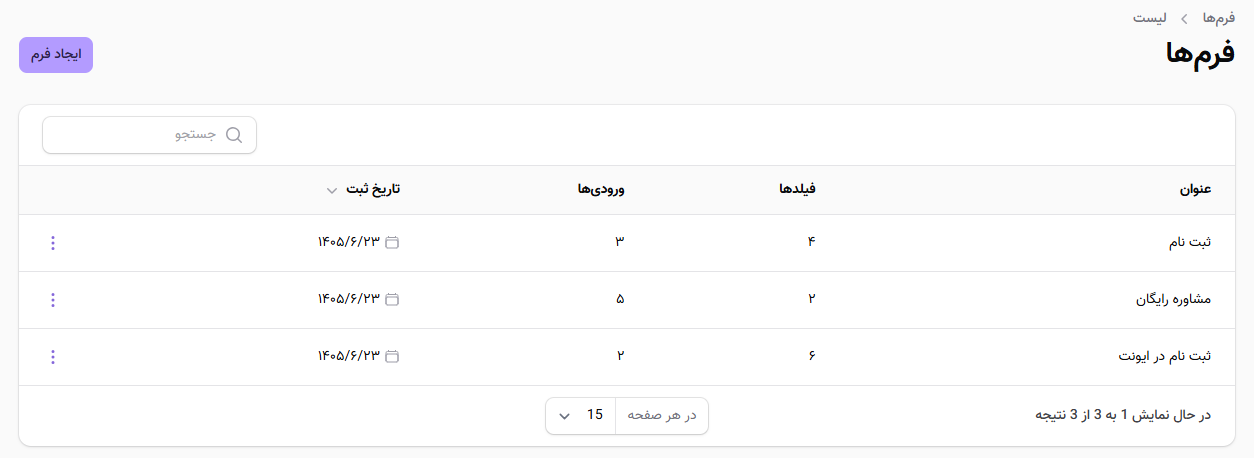Screen dimensions: 1254x458
Task: Click fields count ۴ in ثبت نام row
Action: (812, 243)
